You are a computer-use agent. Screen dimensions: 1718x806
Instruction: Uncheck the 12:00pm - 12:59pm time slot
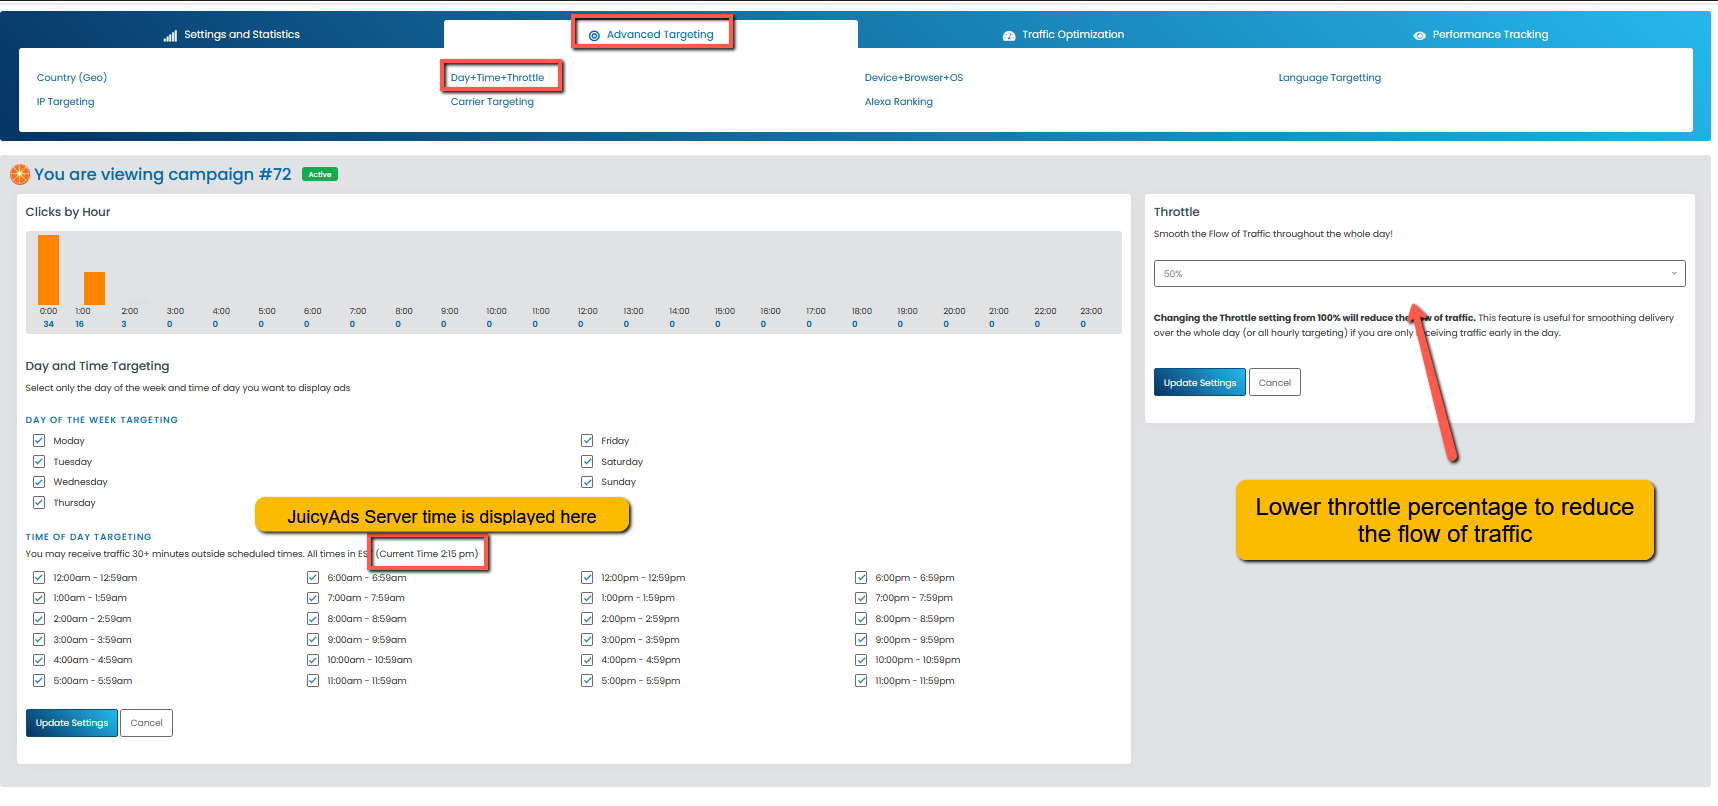(x=587, y=578)
